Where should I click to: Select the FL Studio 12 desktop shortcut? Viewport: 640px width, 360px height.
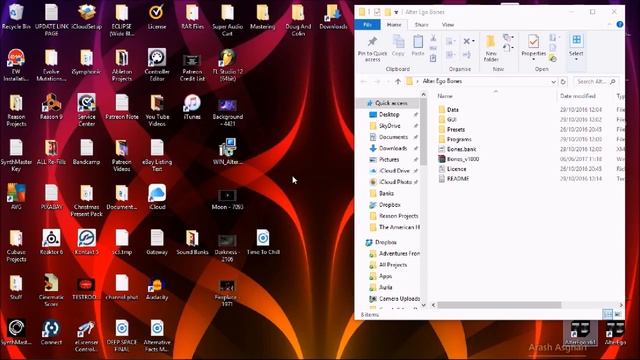[227, 65]
